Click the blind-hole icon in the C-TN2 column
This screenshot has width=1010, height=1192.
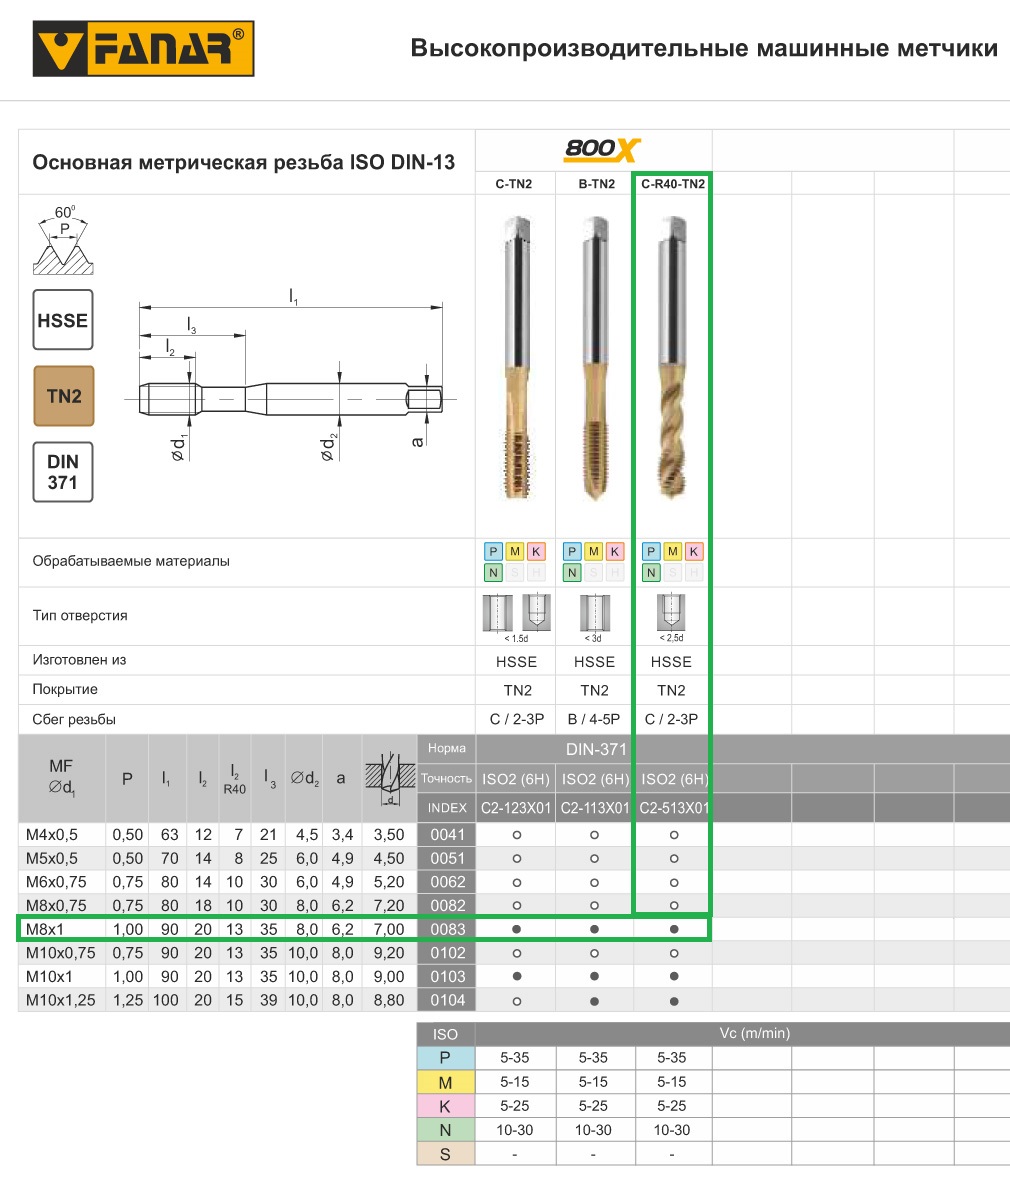tap(537, 613)
